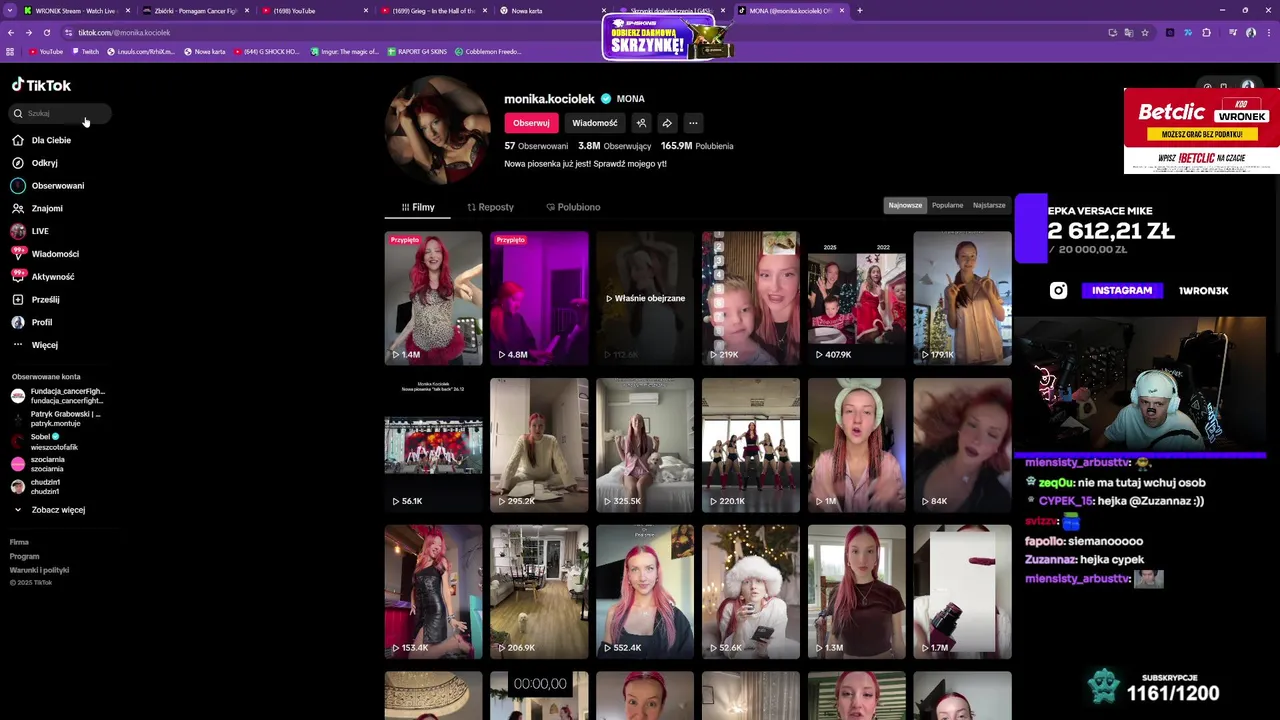Open szociarnia followed account
This screenshot has height=720, width=1280.
coord(38,464)
